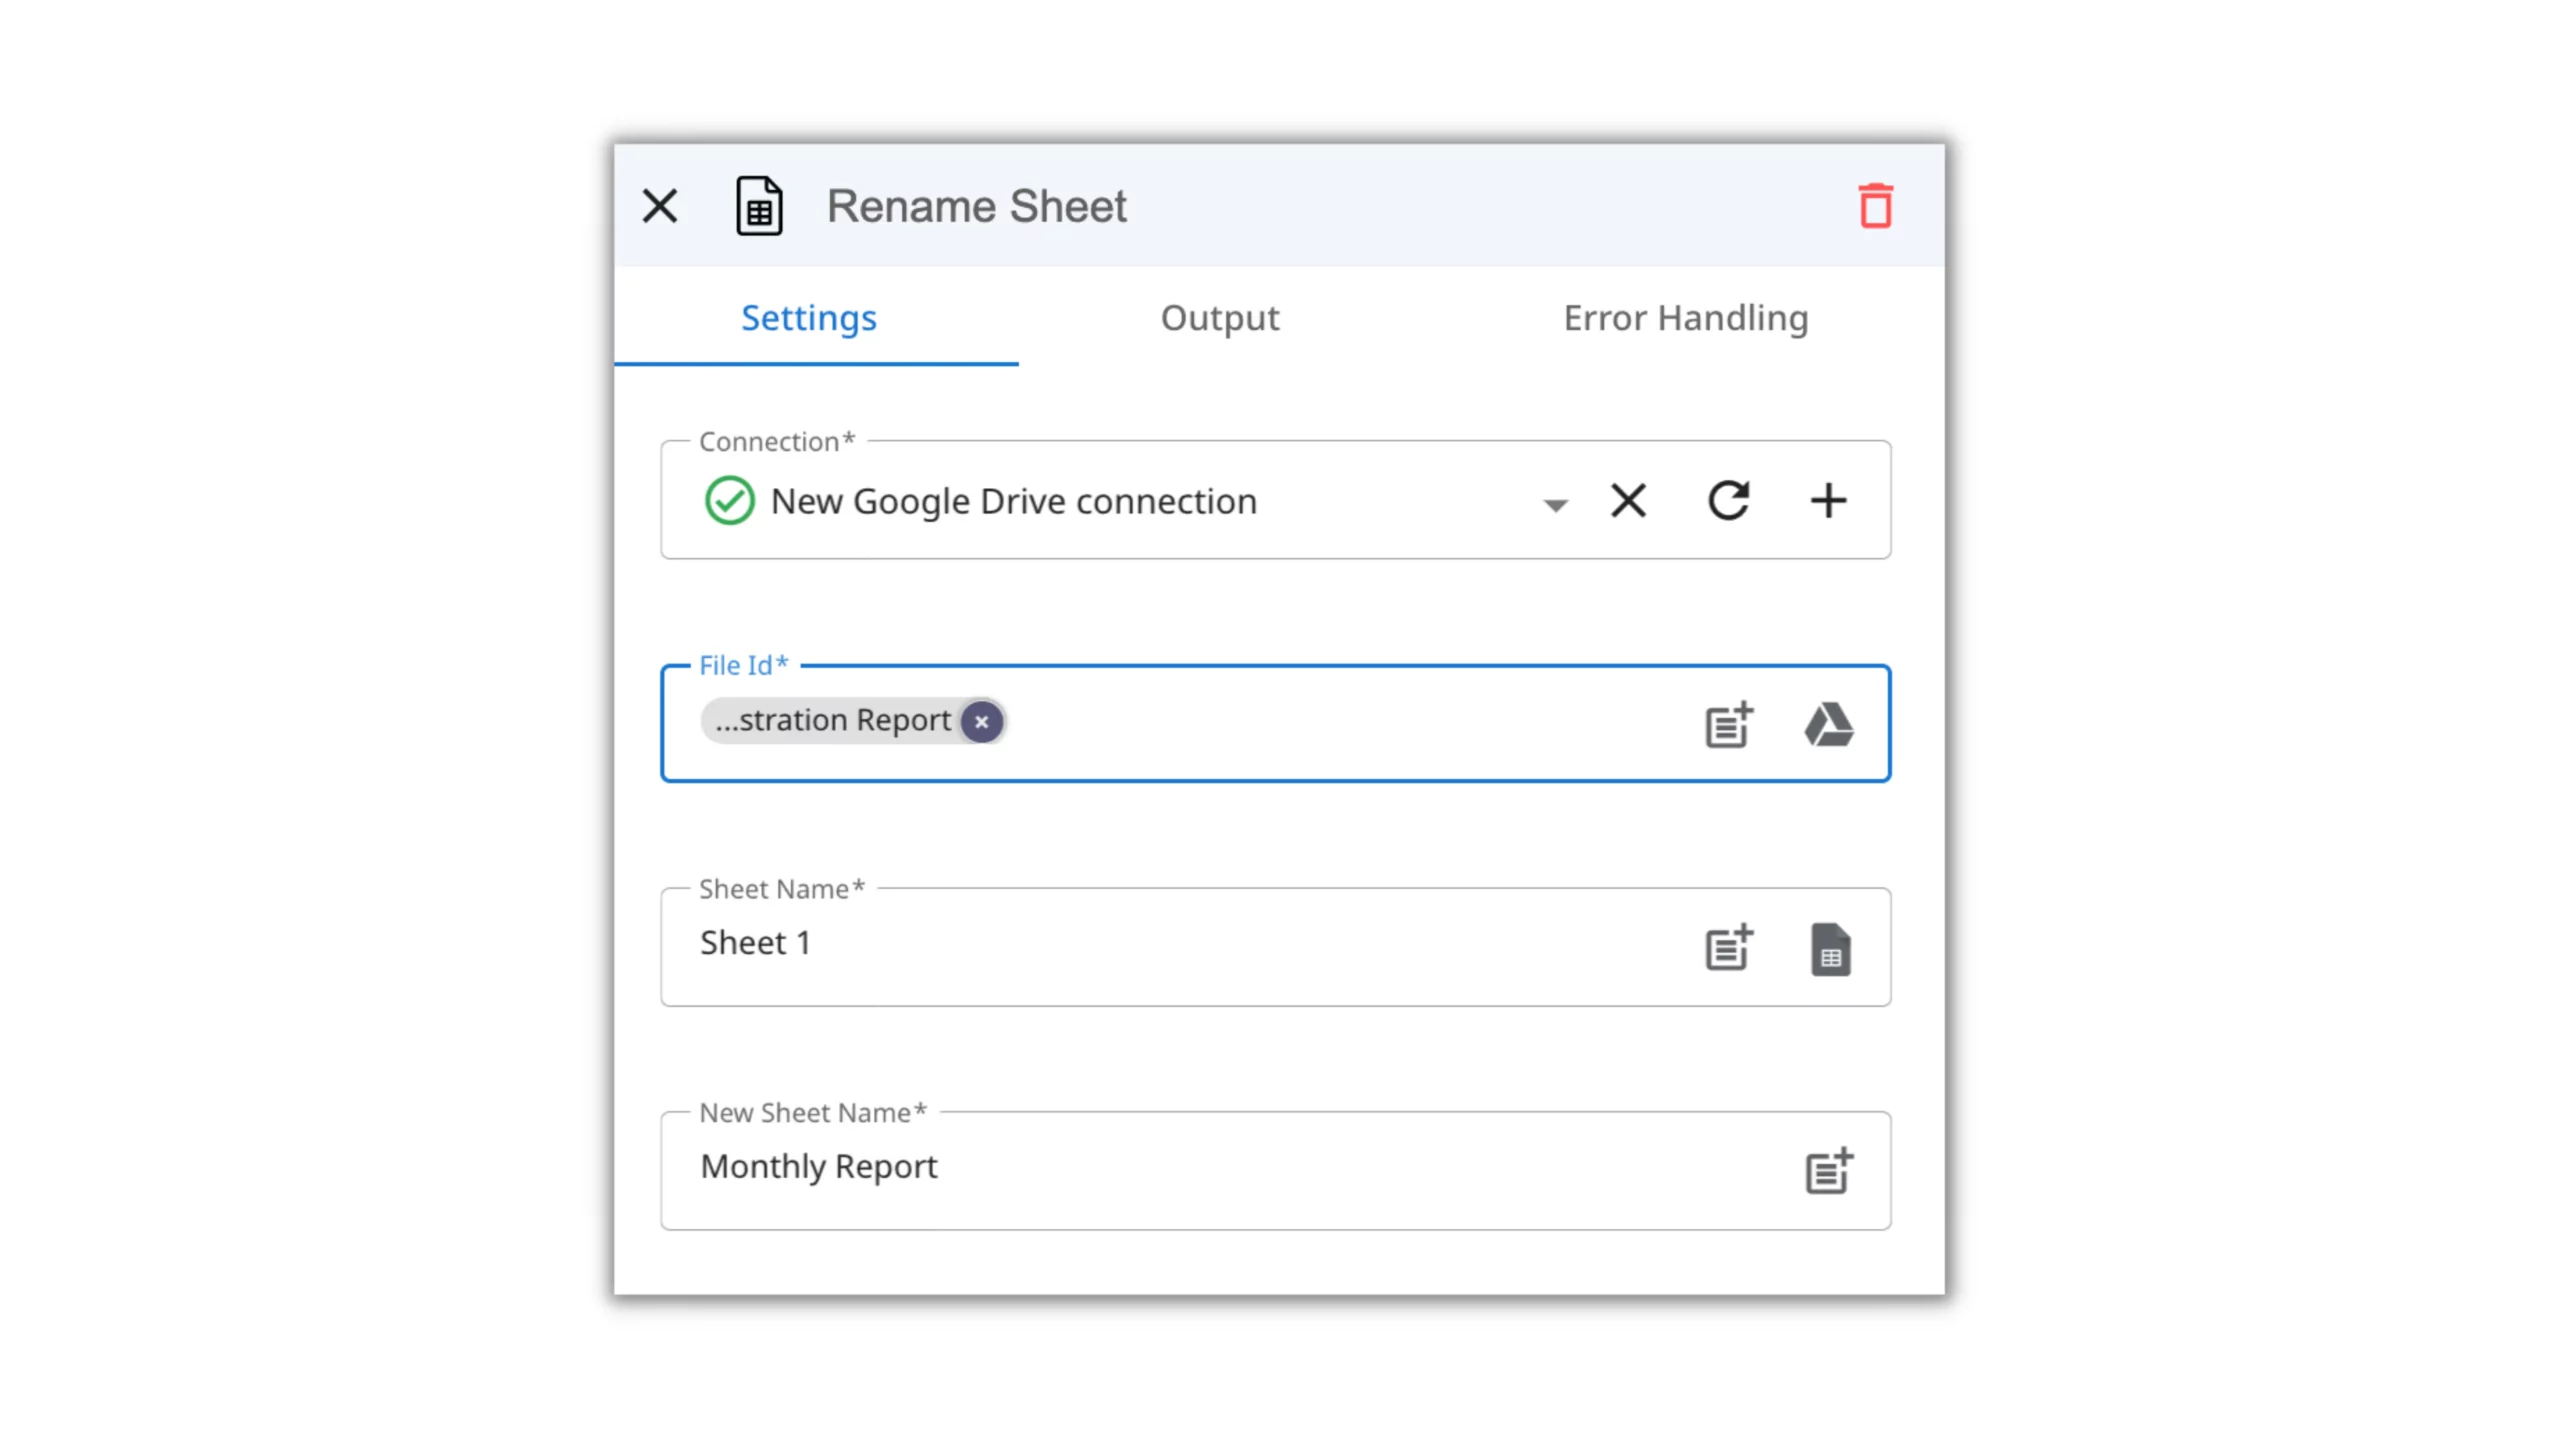Insert variable into File Id field
Screen dimensions: 2560x1440
1728,724
